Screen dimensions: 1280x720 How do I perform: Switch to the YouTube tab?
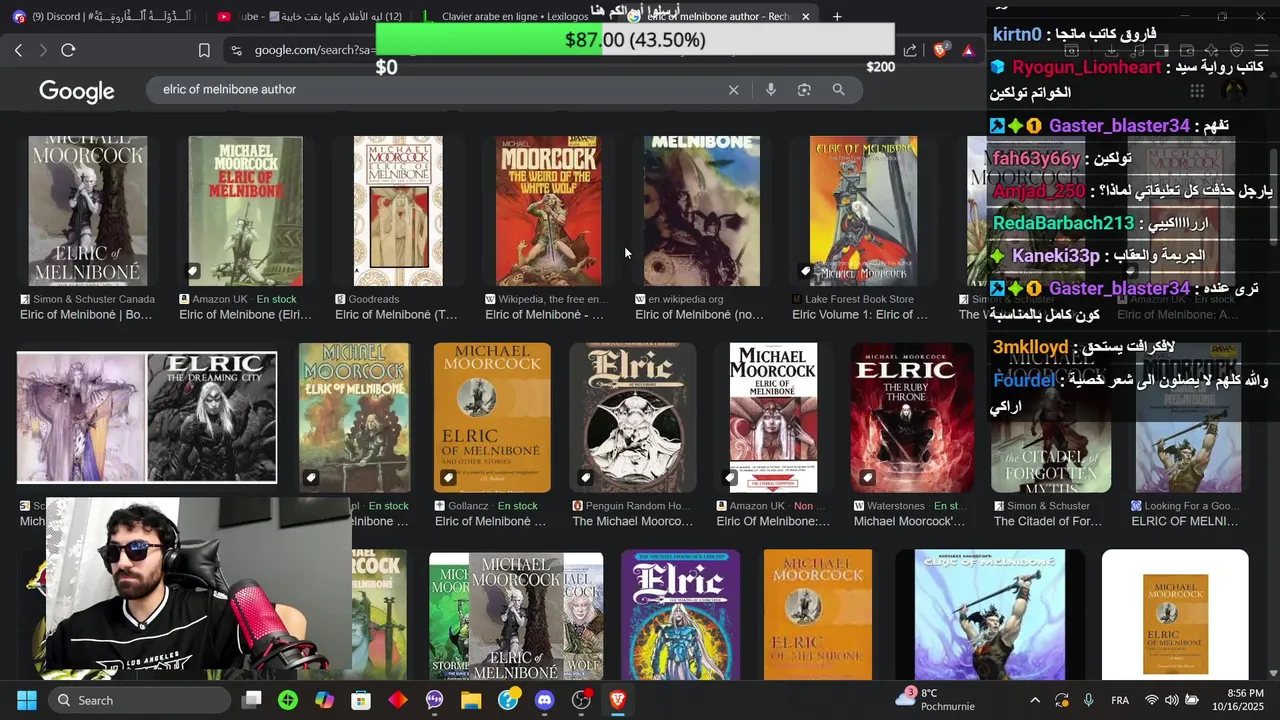(x=310, y=16)
